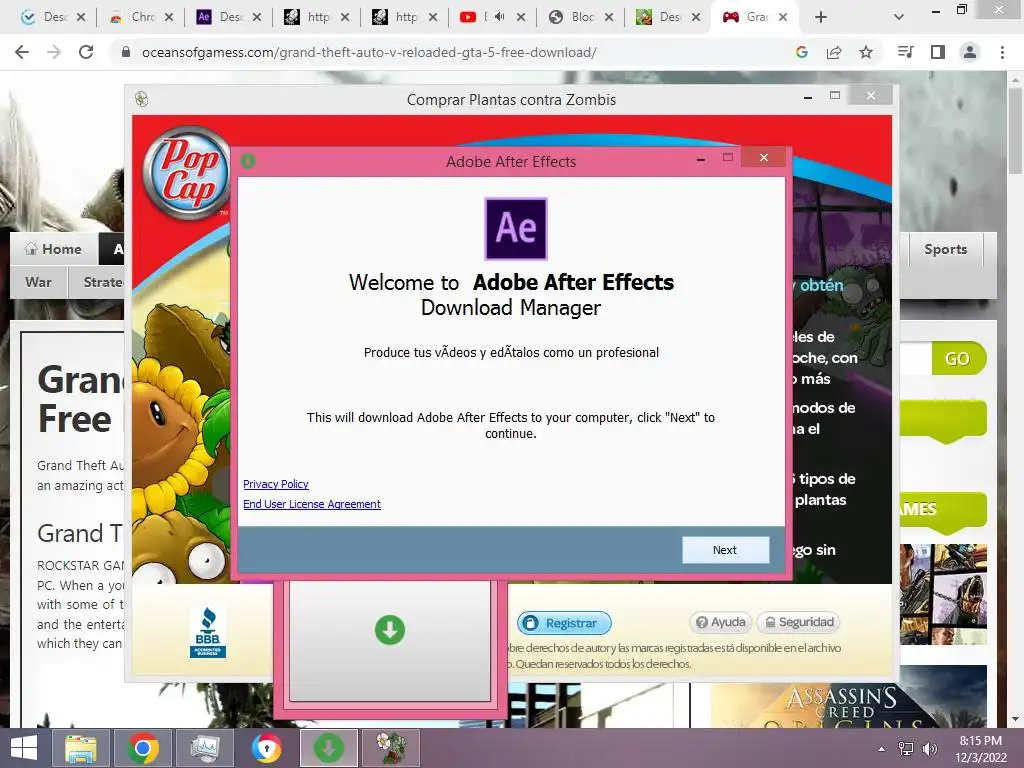Open the Chromium-like browser taskbar icon
The width and height of the screenshot is (1024, 768).
click(266, 748)
